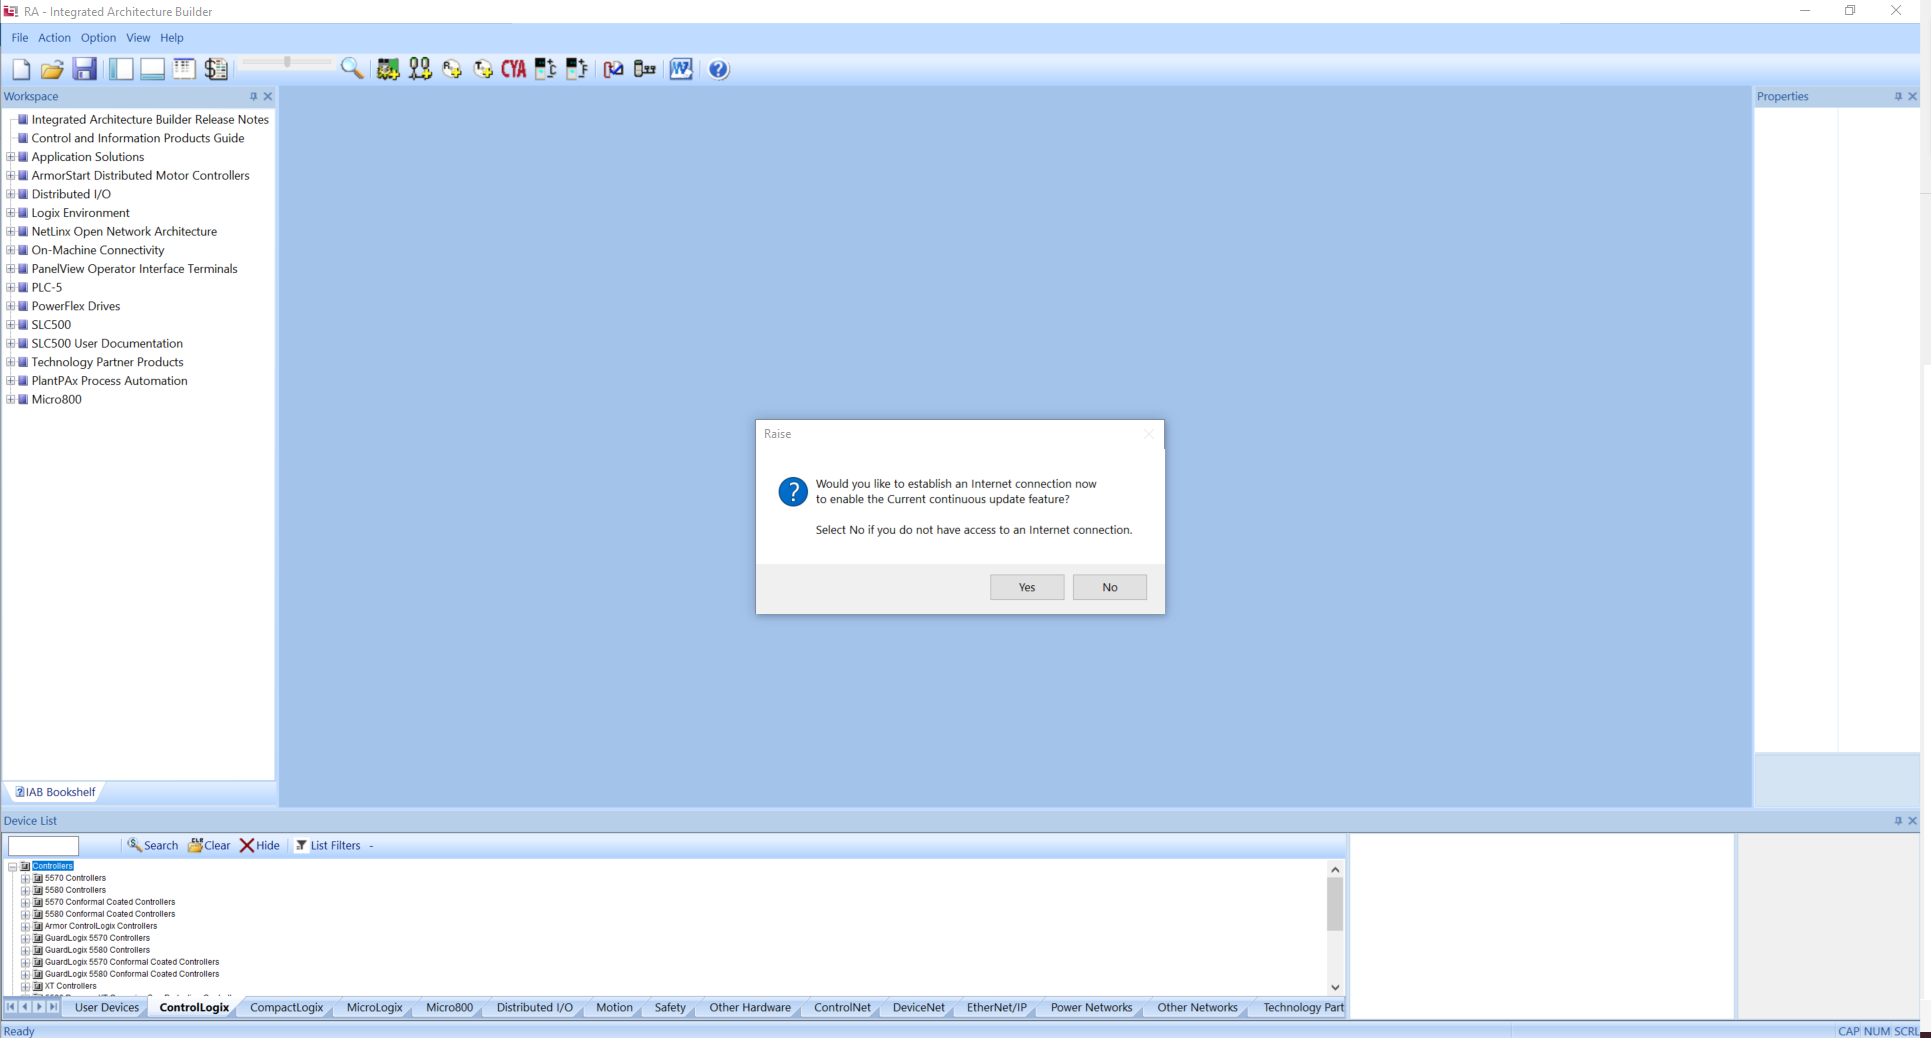Expand the PLC-5 node
Screen dimensions: 1931x1038
coord(11,287)
